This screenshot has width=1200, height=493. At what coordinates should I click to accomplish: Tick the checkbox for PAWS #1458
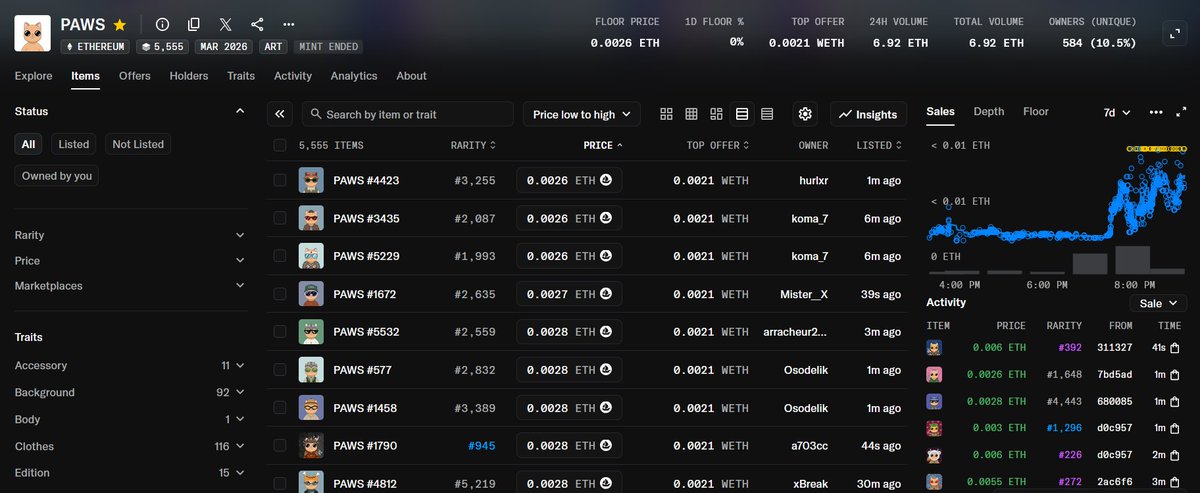coord(280,409)
